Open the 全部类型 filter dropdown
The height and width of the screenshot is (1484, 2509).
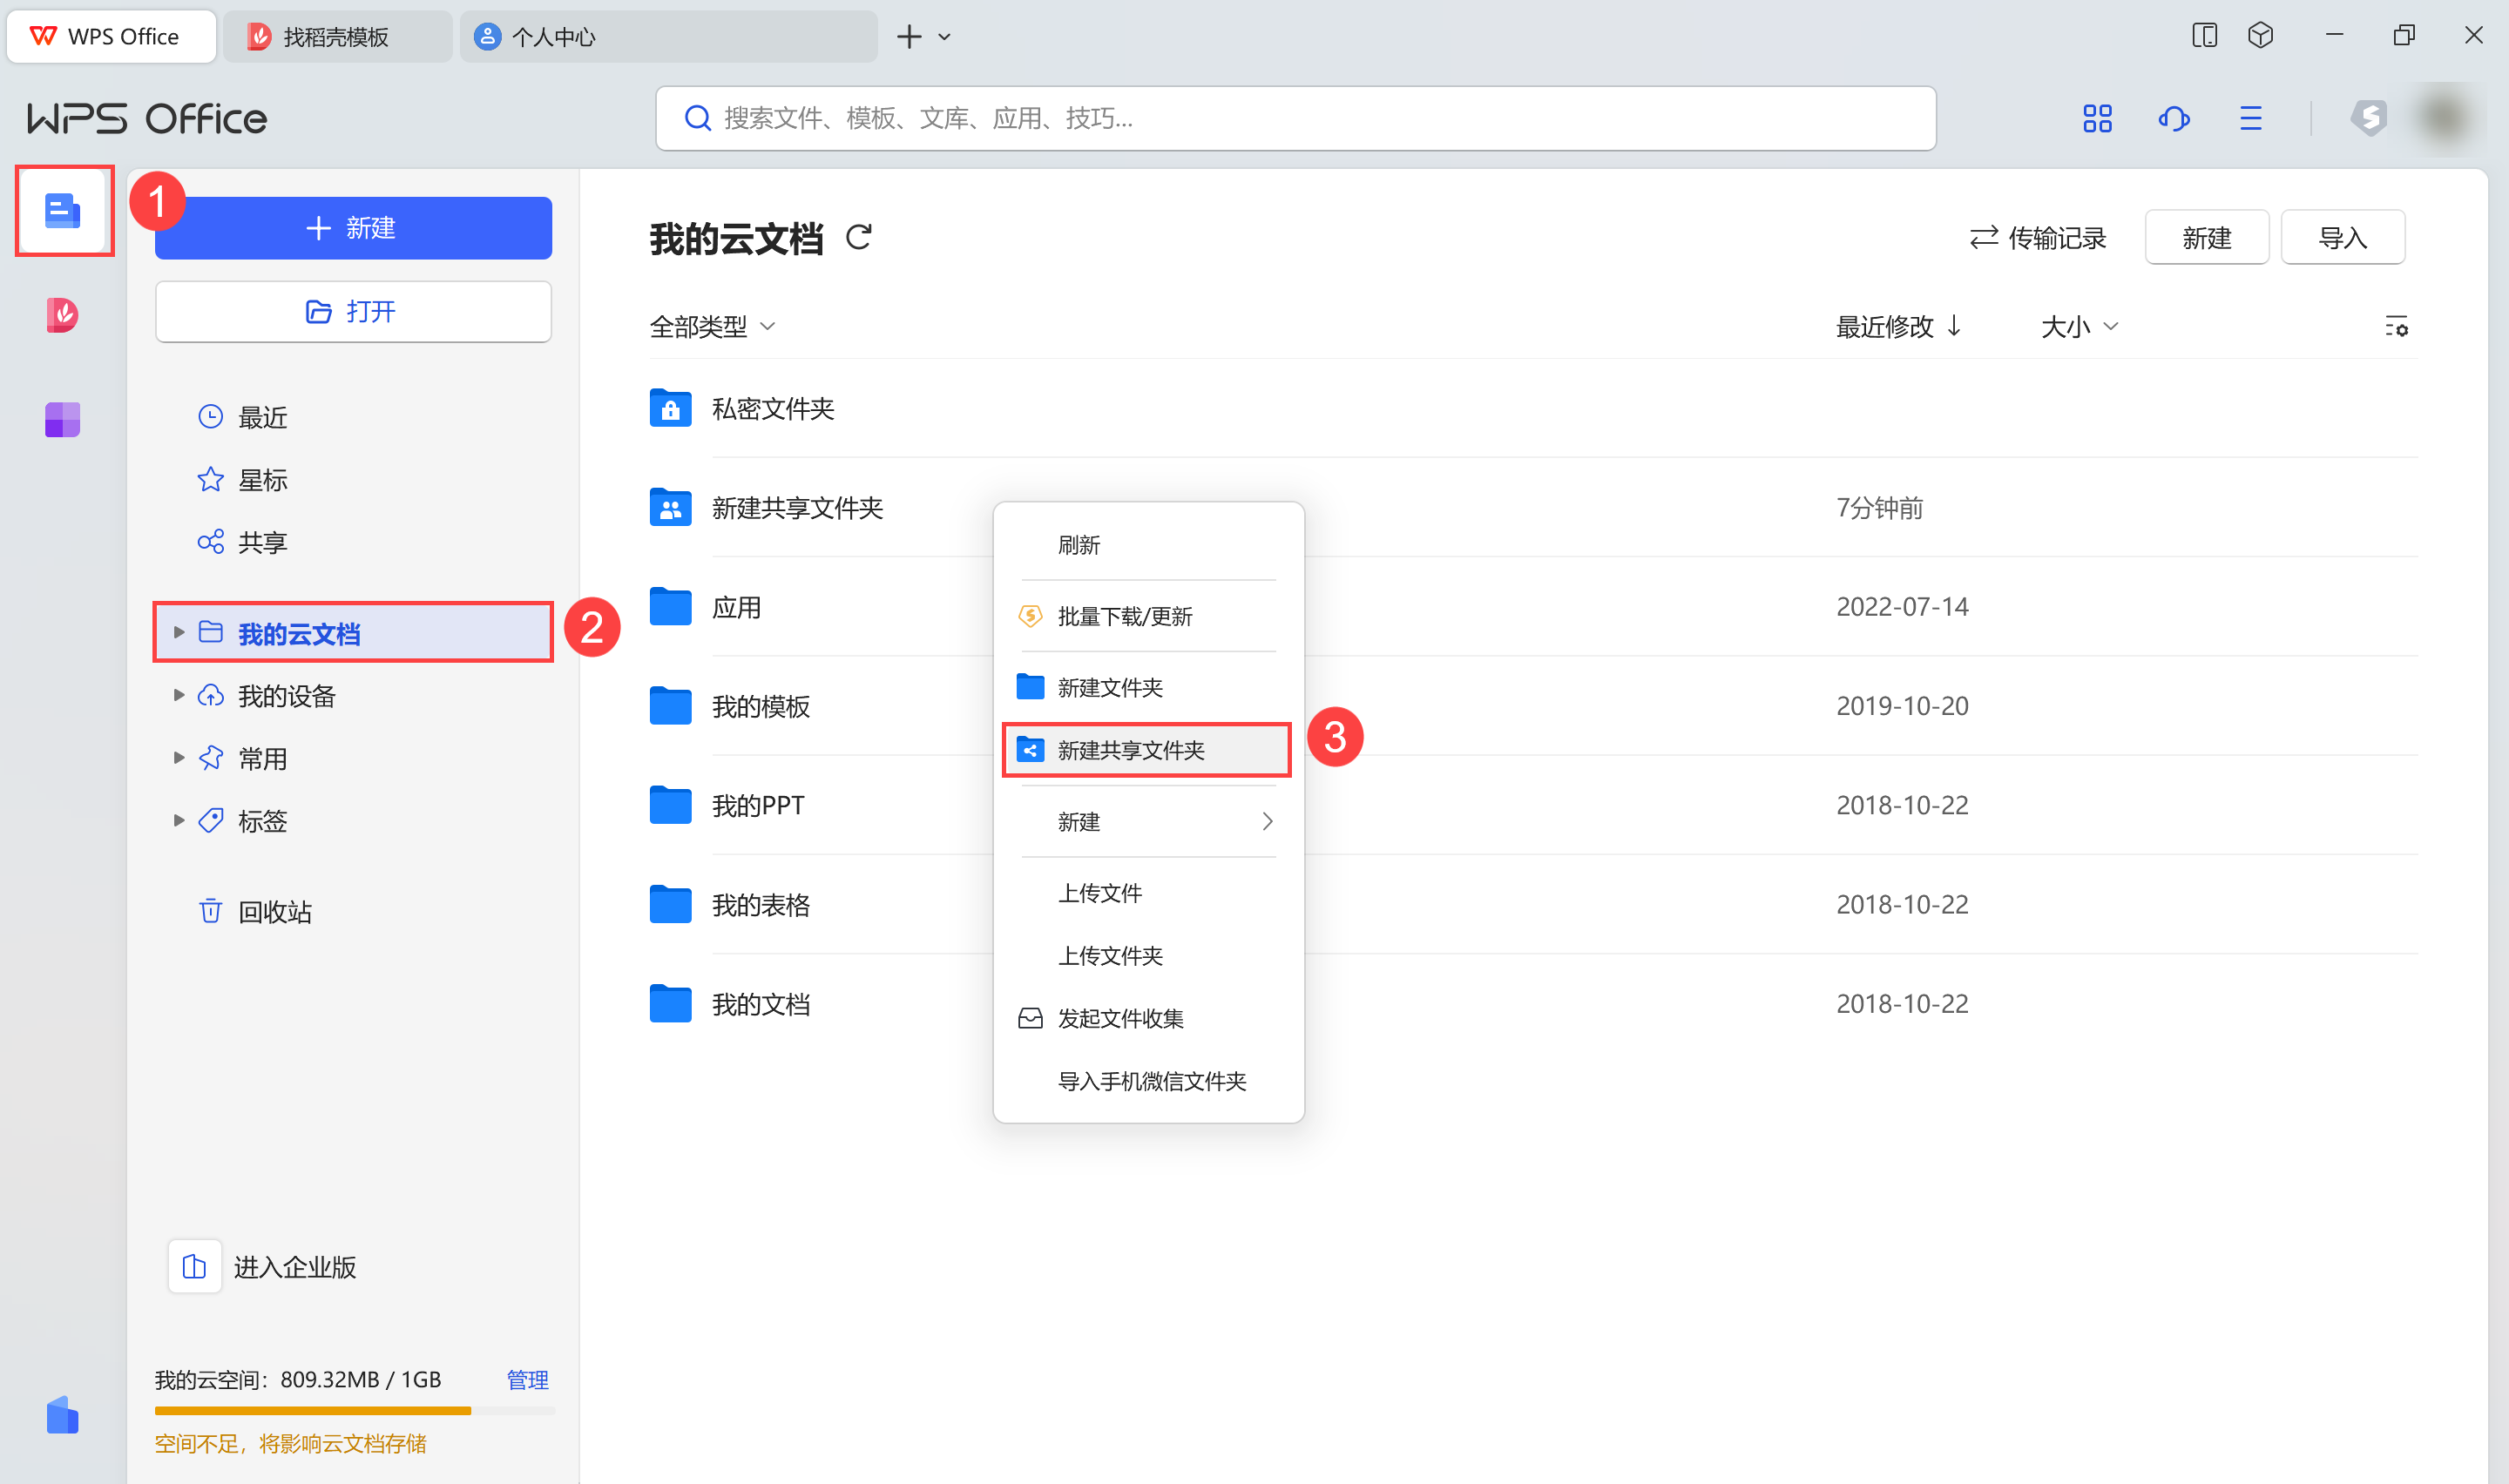pos(712,327)
